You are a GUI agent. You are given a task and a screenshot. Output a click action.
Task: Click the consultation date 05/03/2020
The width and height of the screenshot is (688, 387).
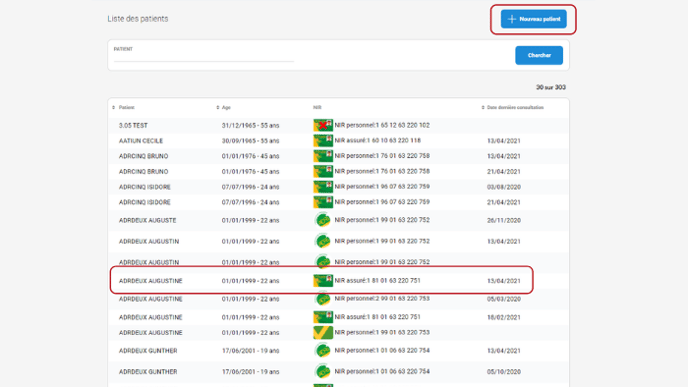point(504,299)
